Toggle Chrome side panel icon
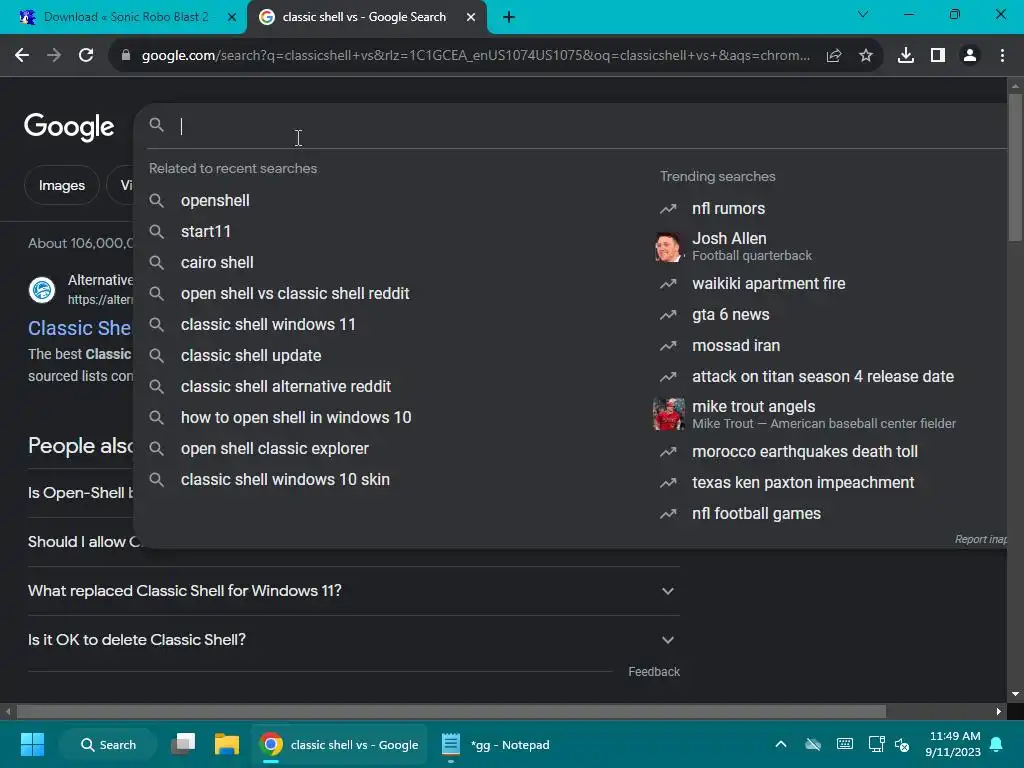 (938, 56)
